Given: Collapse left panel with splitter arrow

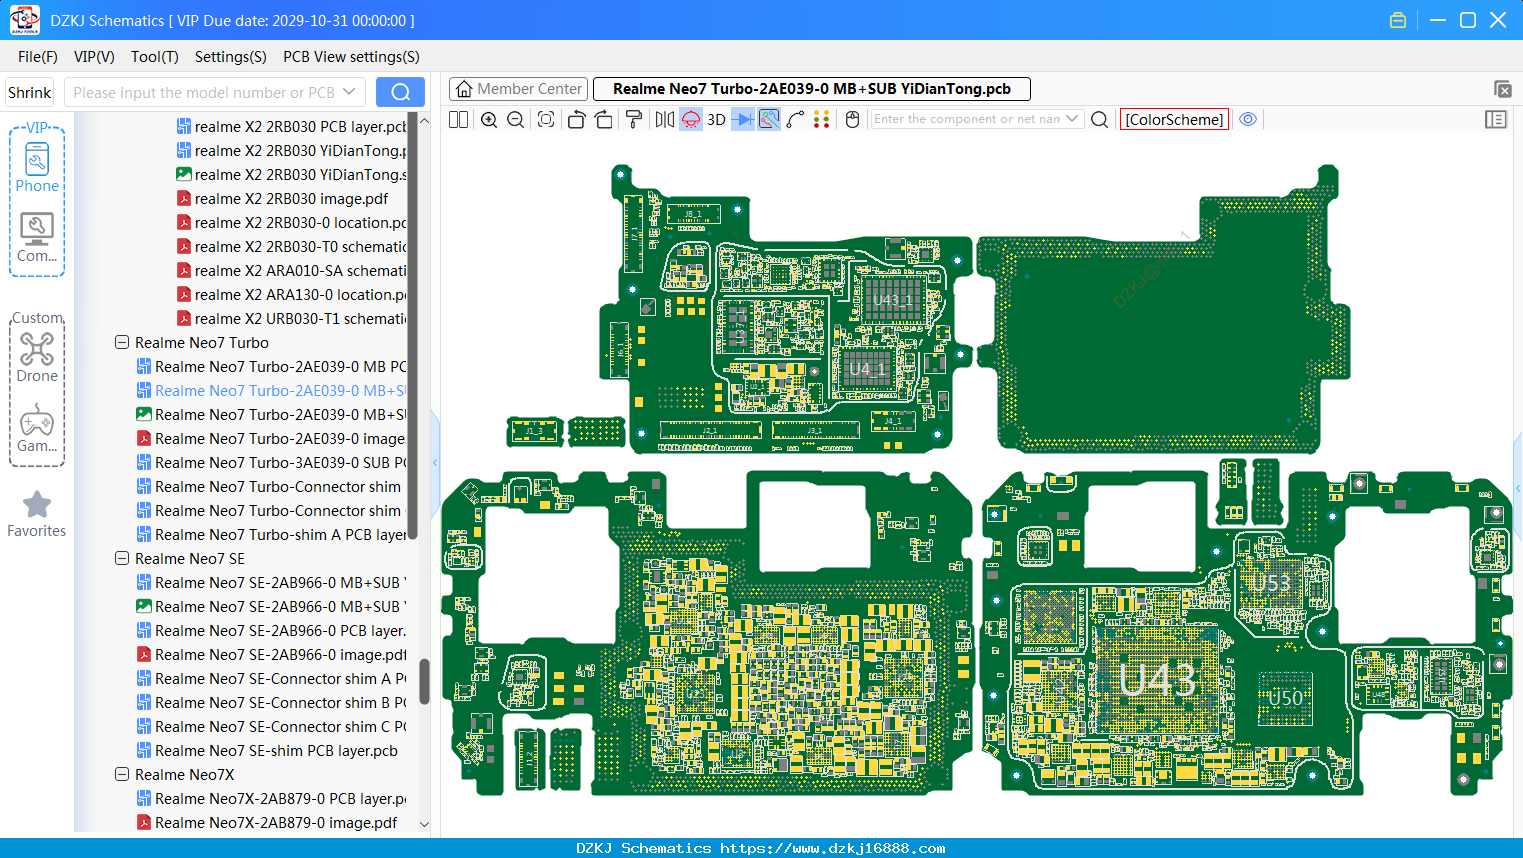Looking at the screenshot, I should click(435, 463).
